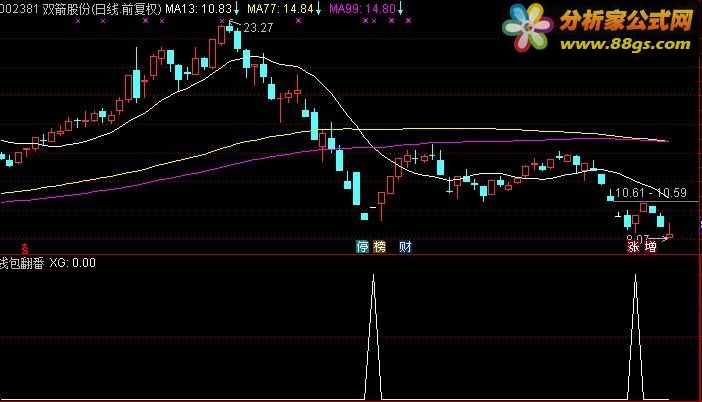Click the red 增 event marker
The image size is (702, 402).
(x=651, y=247)
